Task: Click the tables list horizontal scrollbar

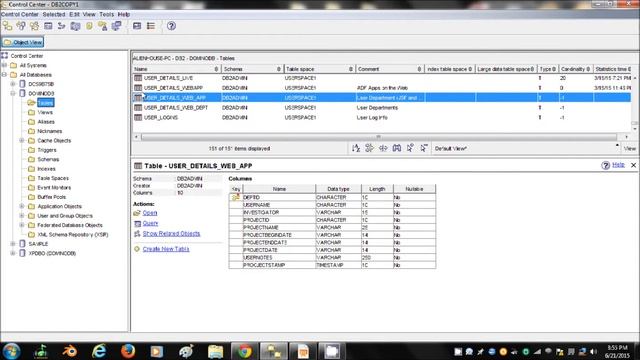Action: (379, 137)
